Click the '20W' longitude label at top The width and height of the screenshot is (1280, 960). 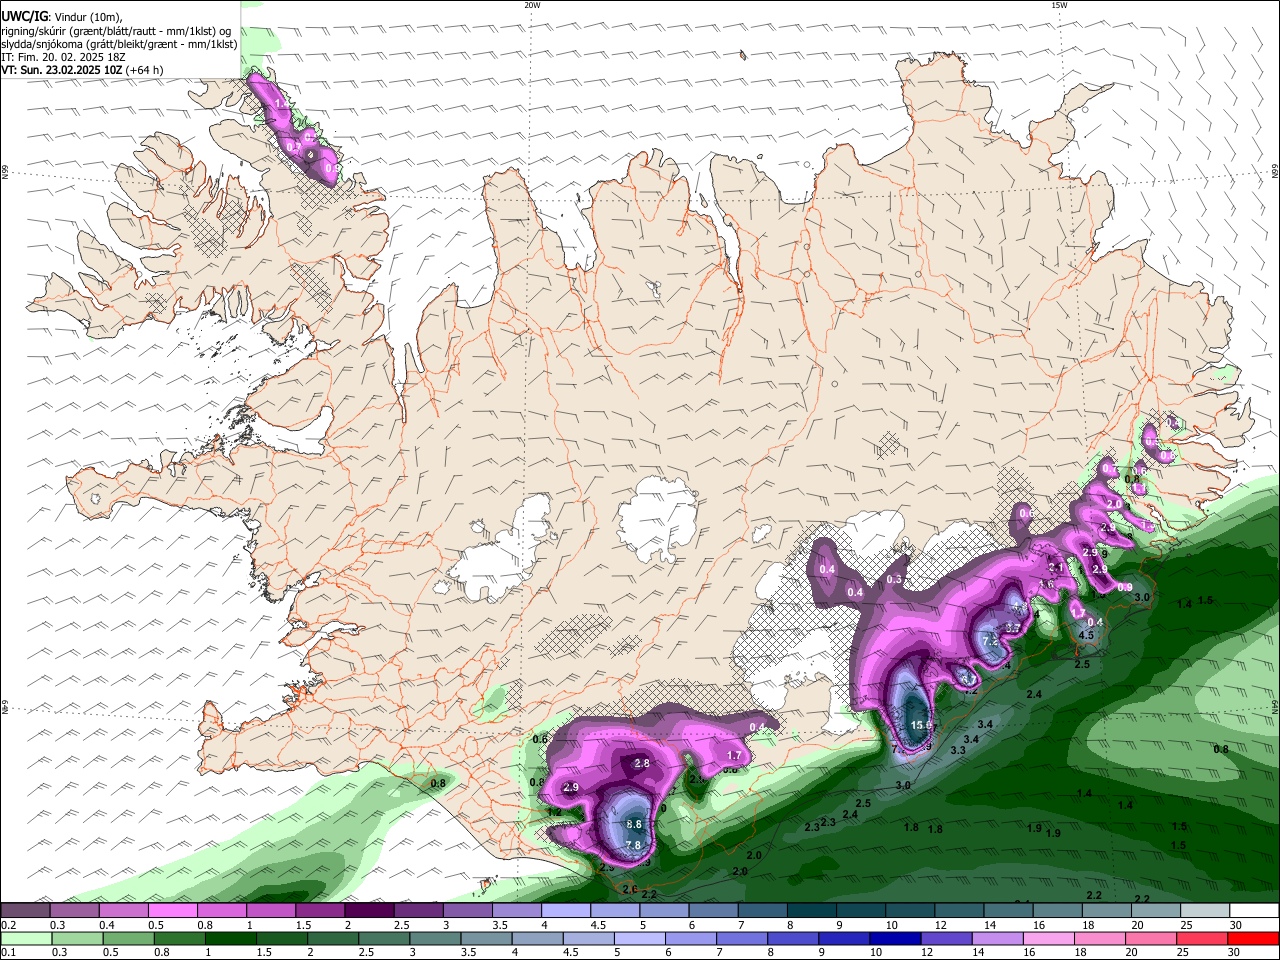pos(532,5)
